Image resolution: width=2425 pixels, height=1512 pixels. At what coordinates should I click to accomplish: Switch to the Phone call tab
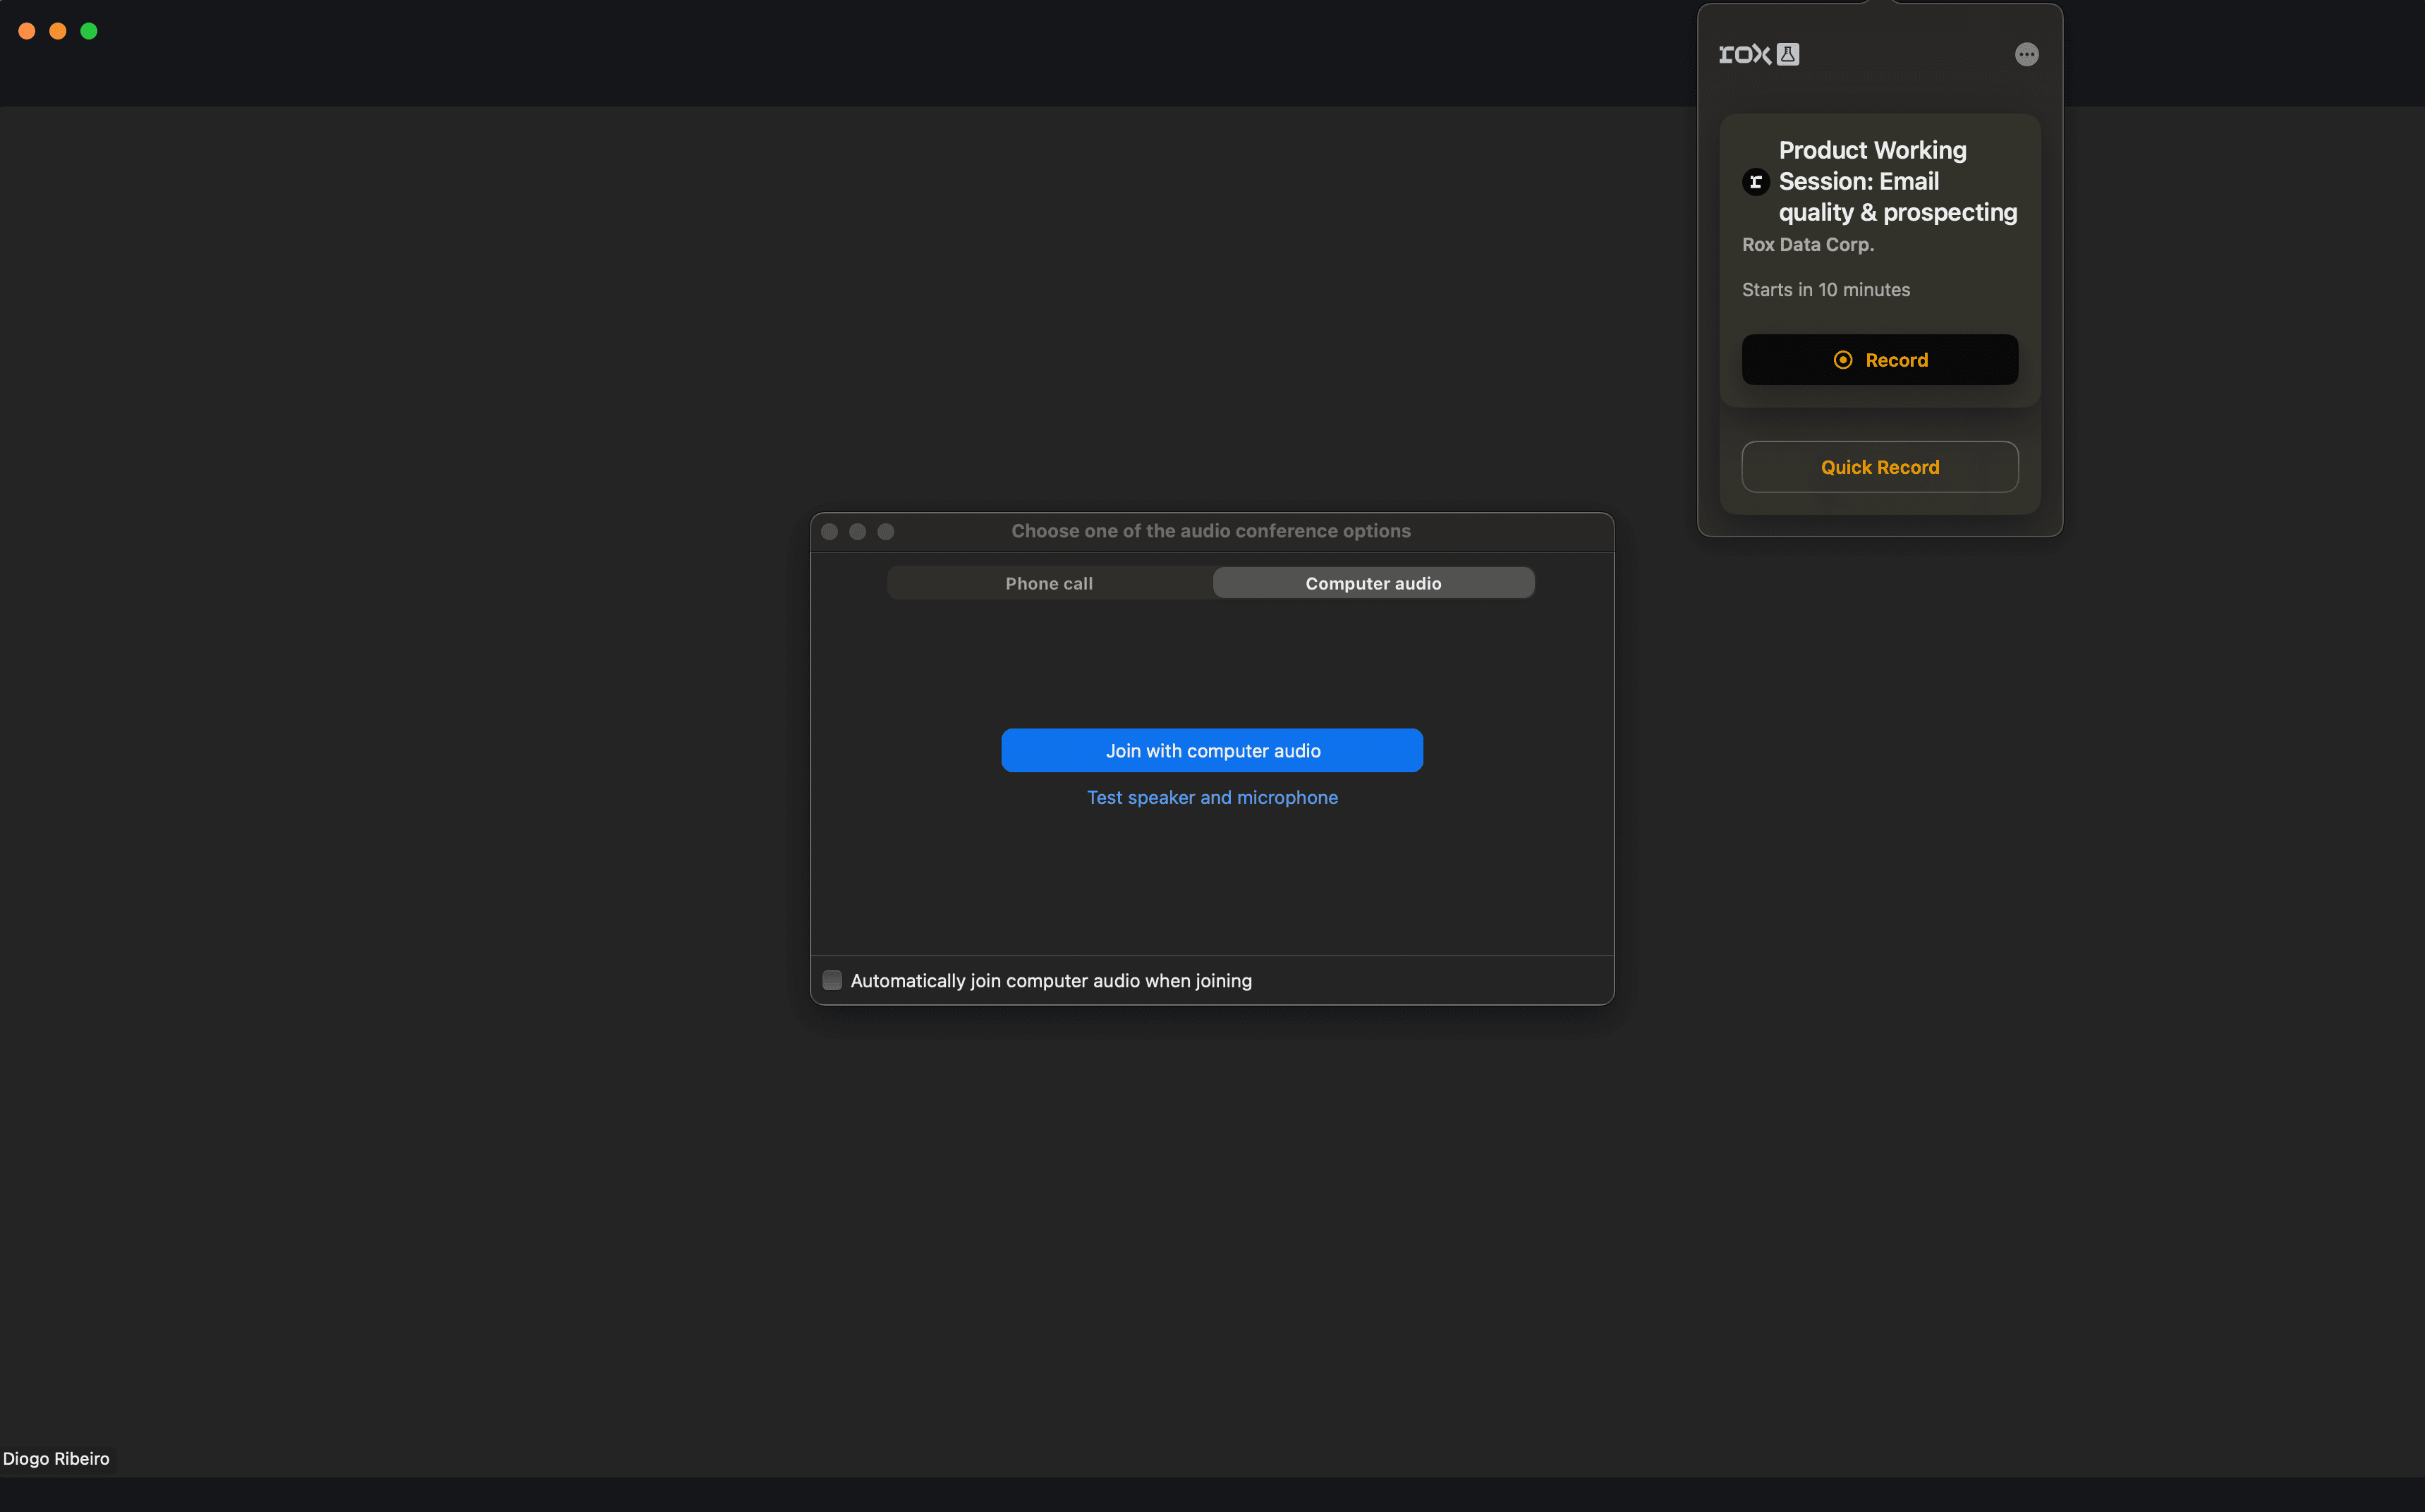(x=1049, y=583)
